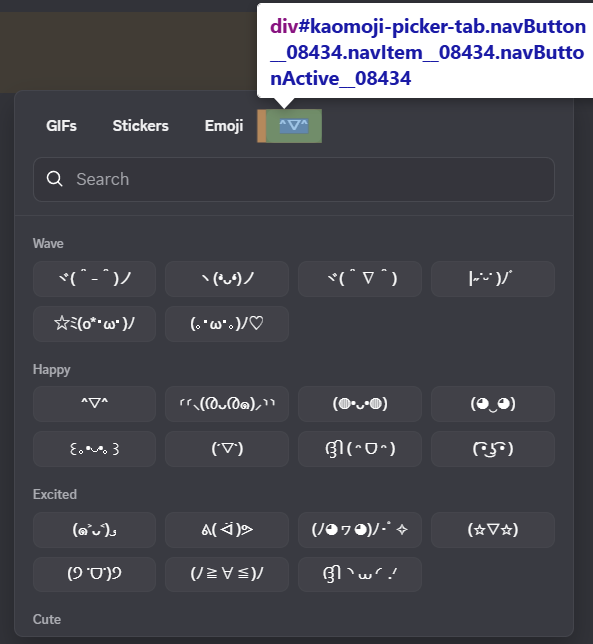Select the (◍•ᴗ•◍) happy kaomoji
Image resolution: width=593 pixels, height=644 pixels.
pos(360,404)
